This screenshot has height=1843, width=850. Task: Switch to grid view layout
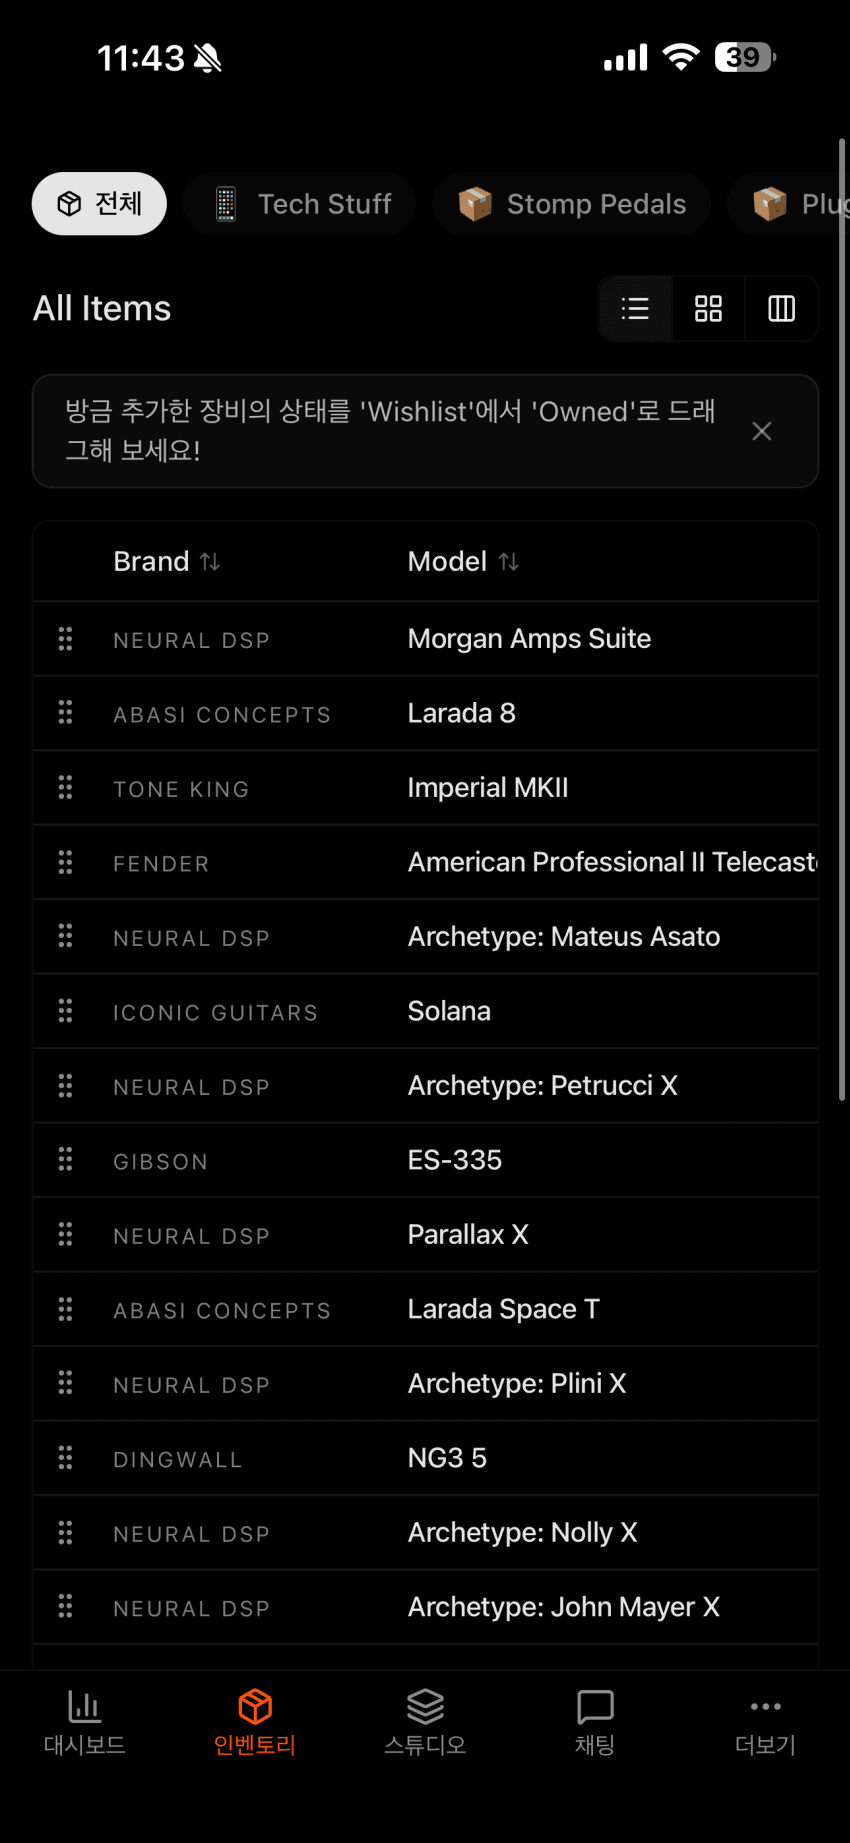(708, 309)
